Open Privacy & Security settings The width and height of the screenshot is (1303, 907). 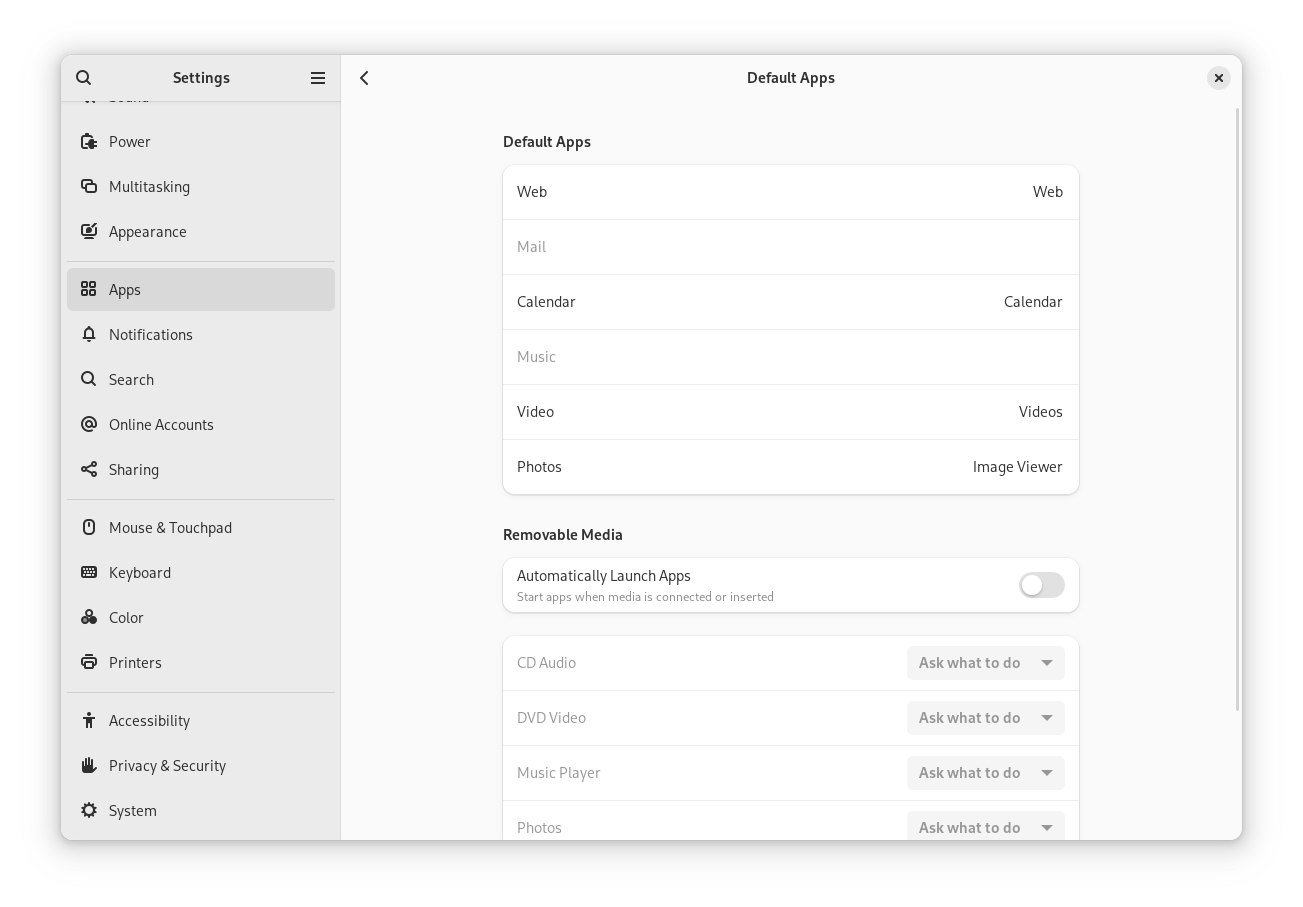coord(167,765)
